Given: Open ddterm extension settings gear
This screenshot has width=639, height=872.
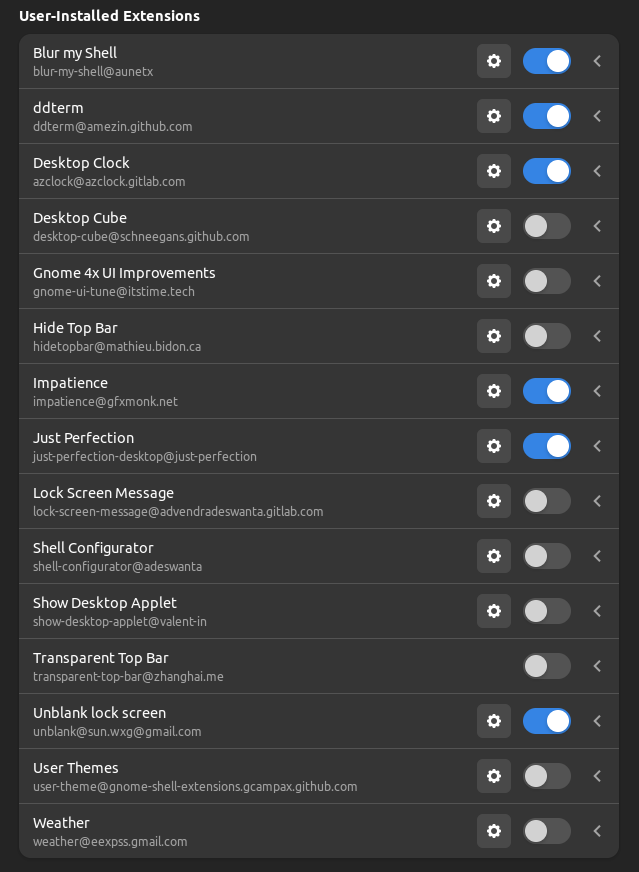Looking at the screenshot, I should coord(493,116).
